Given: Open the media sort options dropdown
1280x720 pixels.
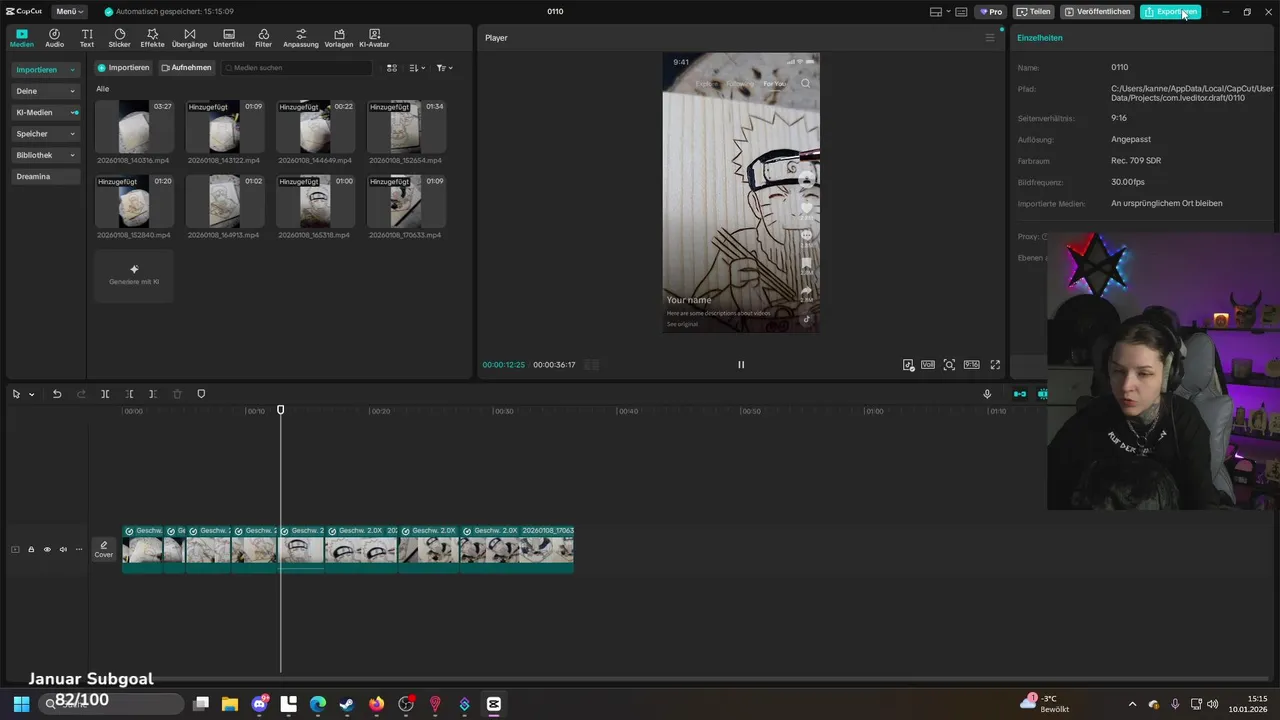Looking at the screenshot, I should pos(417,68).
